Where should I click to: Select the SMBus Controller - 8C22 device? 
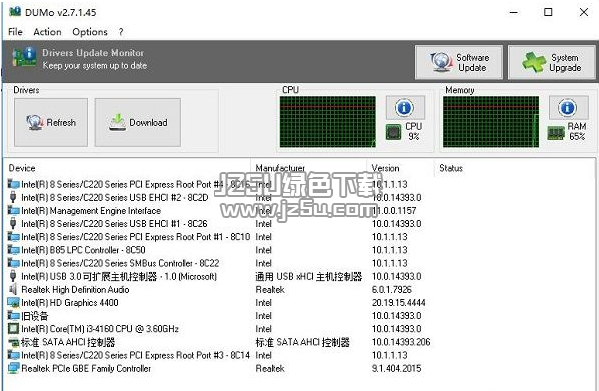120,263
